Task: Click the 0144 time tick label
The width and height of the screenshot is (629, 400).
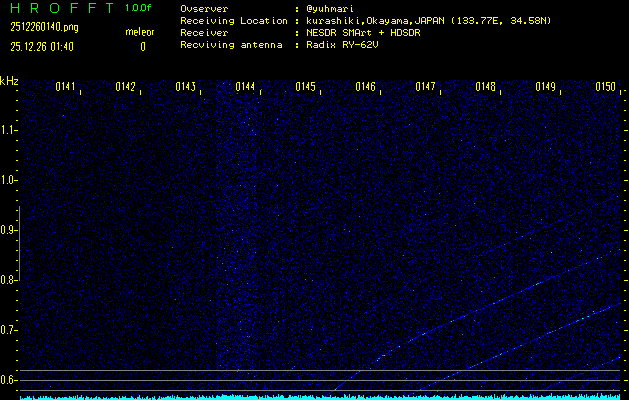Action: click(x=246, y=87)
